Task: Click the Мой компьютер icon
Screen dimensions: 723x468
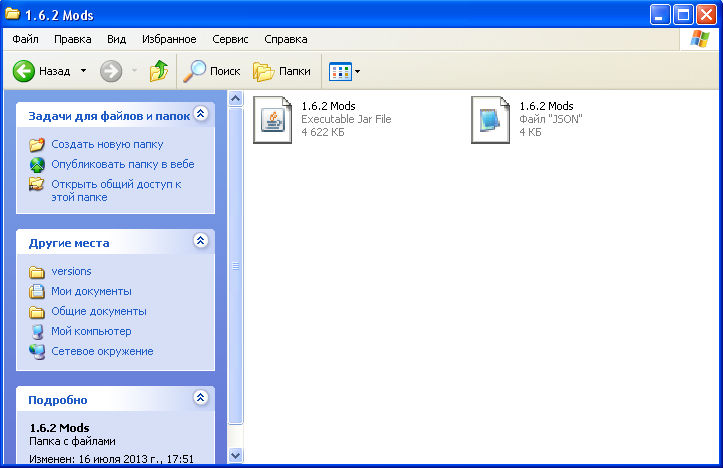Action: click(37, 332)
